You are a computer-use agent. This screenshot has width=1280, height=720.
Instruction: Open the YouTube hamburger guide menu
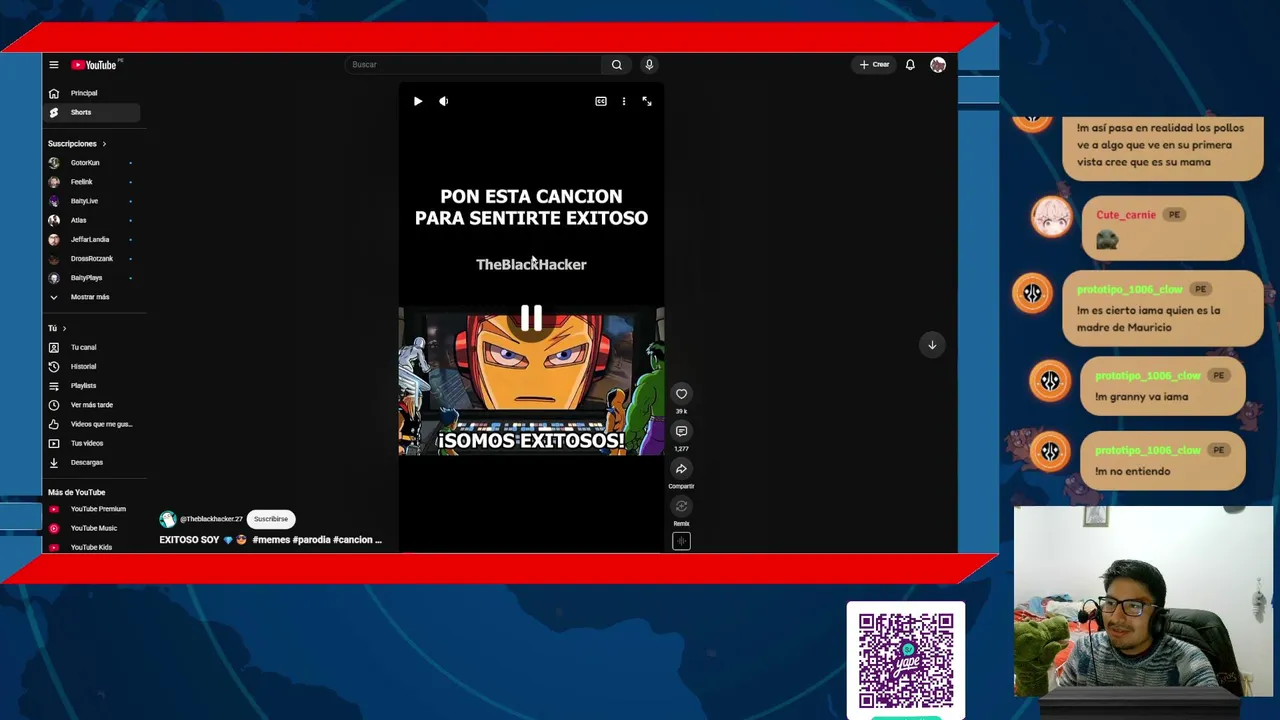pos(54,65)
